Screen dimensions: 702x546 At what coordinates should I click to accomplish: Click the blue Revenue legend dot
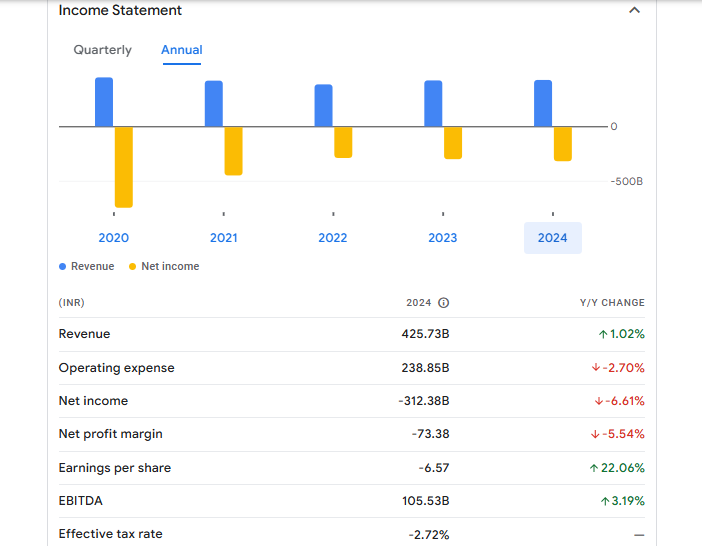coord(63,267)
